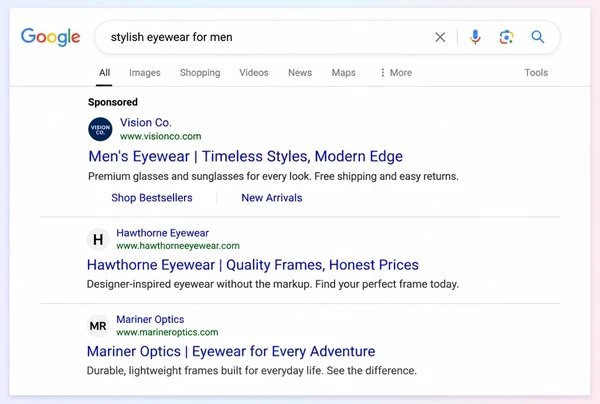The width and height of the screenshot is (600, 404).
Task: Click the Mariner Optics MR favicon
Action: coord(98,326)
